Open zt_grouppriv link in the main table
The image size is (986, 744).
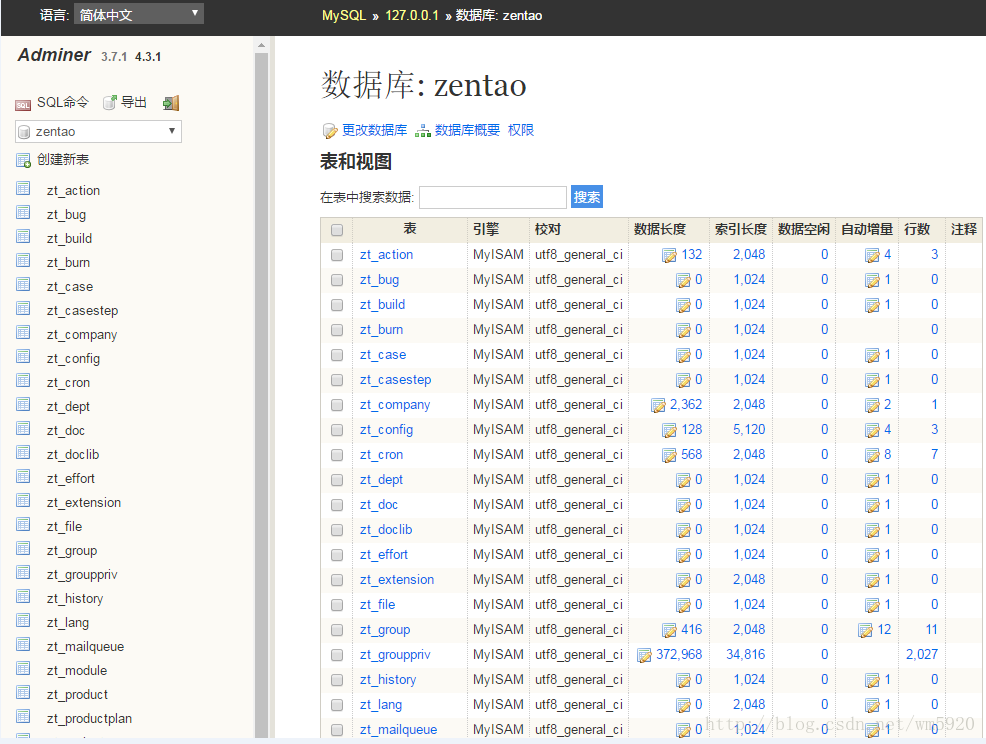(x=395, y=655)
